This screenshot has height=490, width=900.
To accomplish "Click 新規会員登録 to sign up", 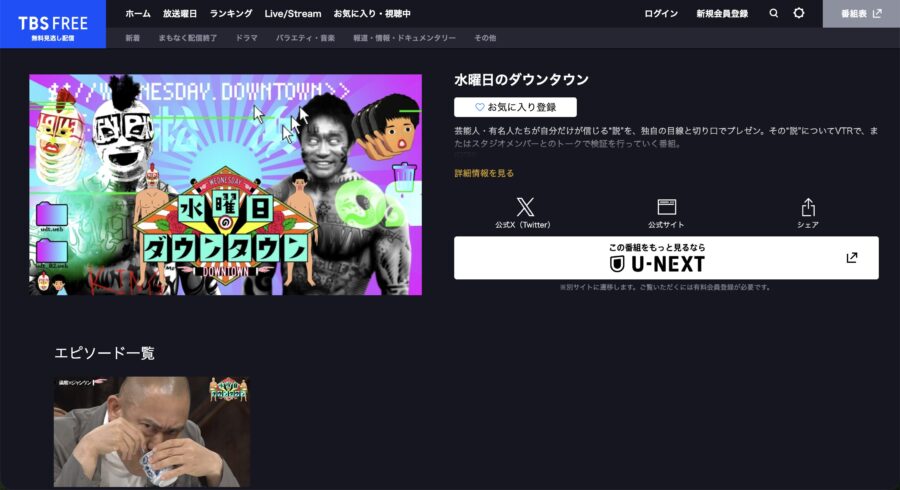I will (721, 14).
